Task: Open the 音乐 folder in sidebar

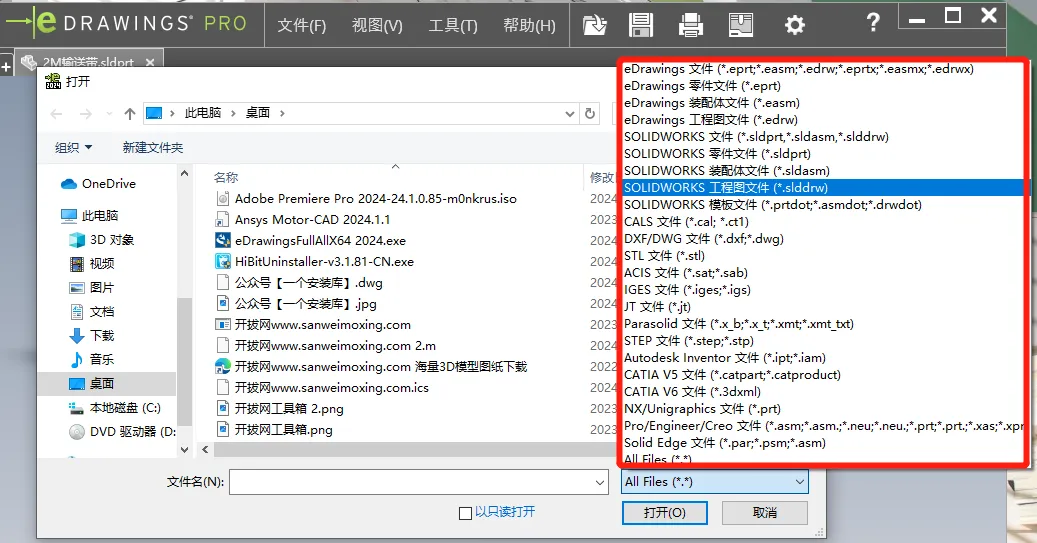Action: [x=91, y=359]
